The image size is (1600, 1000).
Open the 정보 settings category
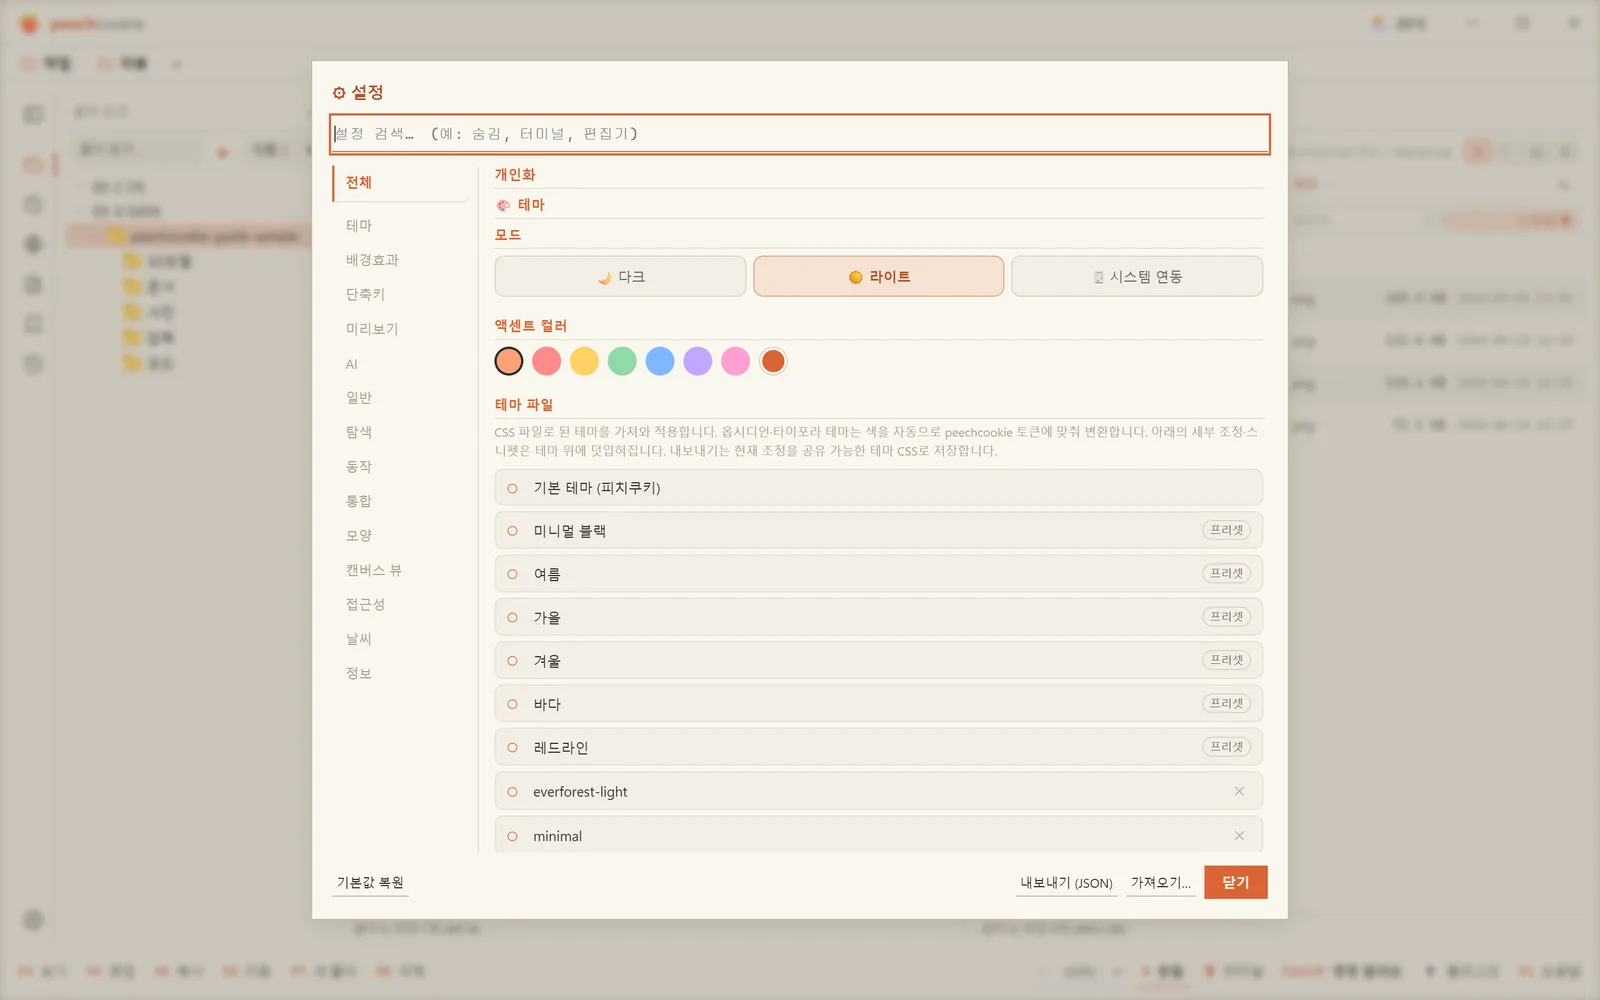click(399, 674)
